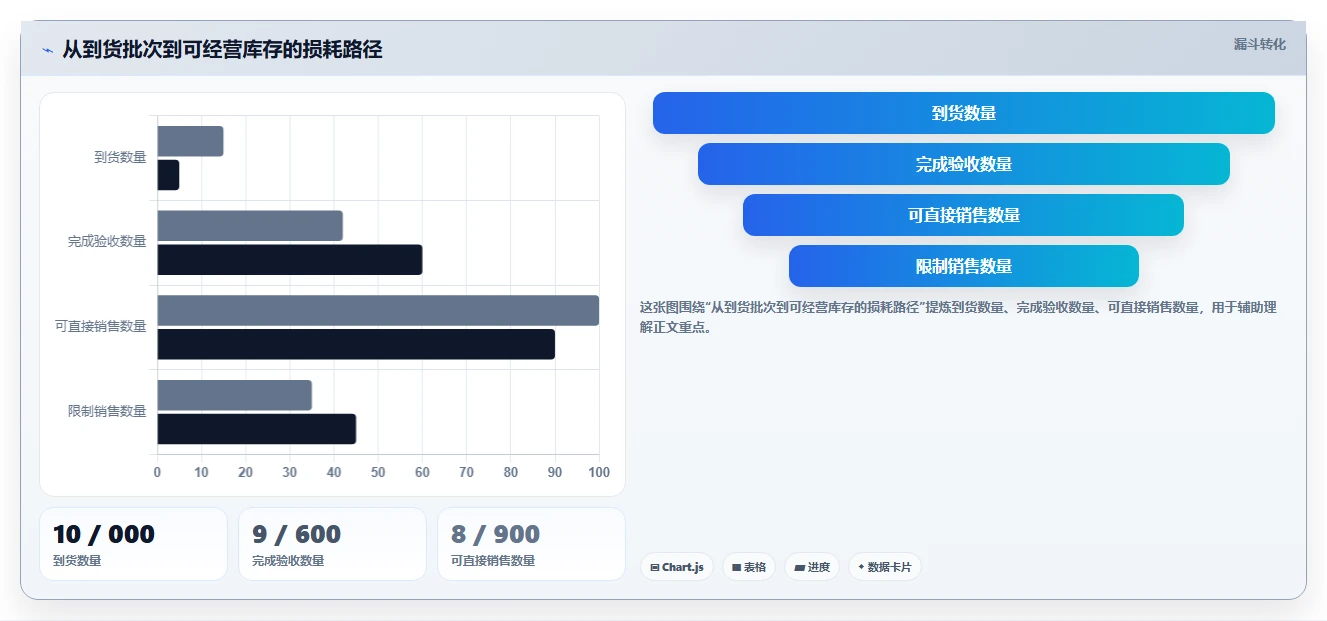Click the Chart.js tag chip

point(677,567)
